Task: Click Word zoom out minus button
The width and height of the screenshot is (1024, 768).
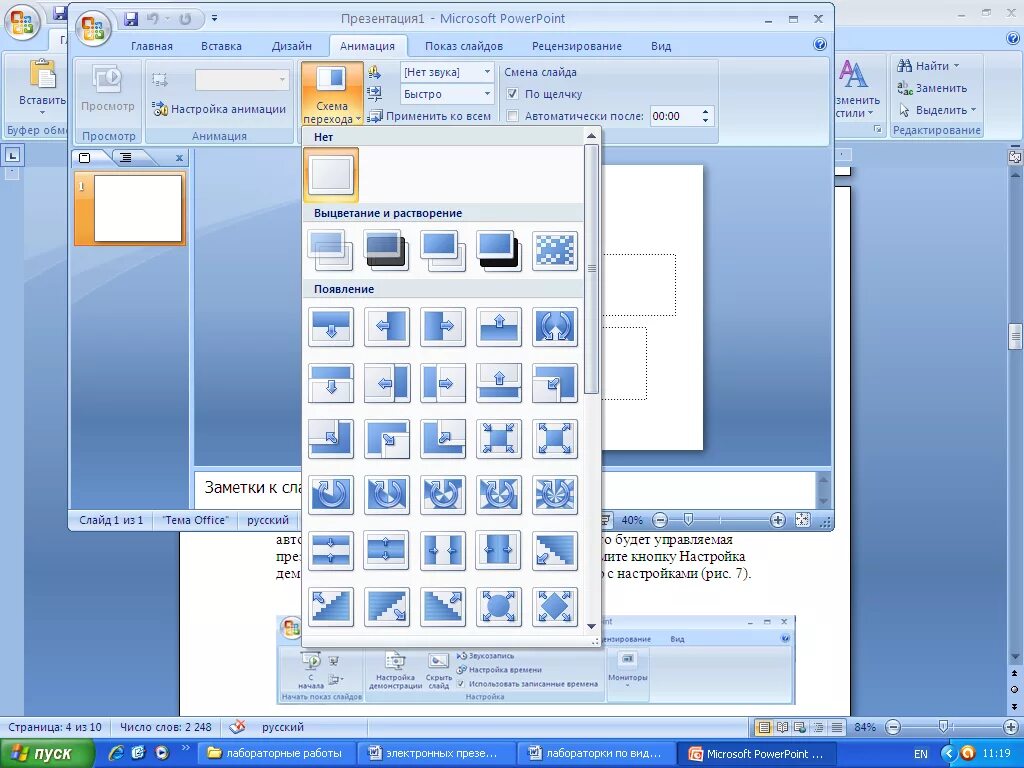Action: tap(893, 727)
